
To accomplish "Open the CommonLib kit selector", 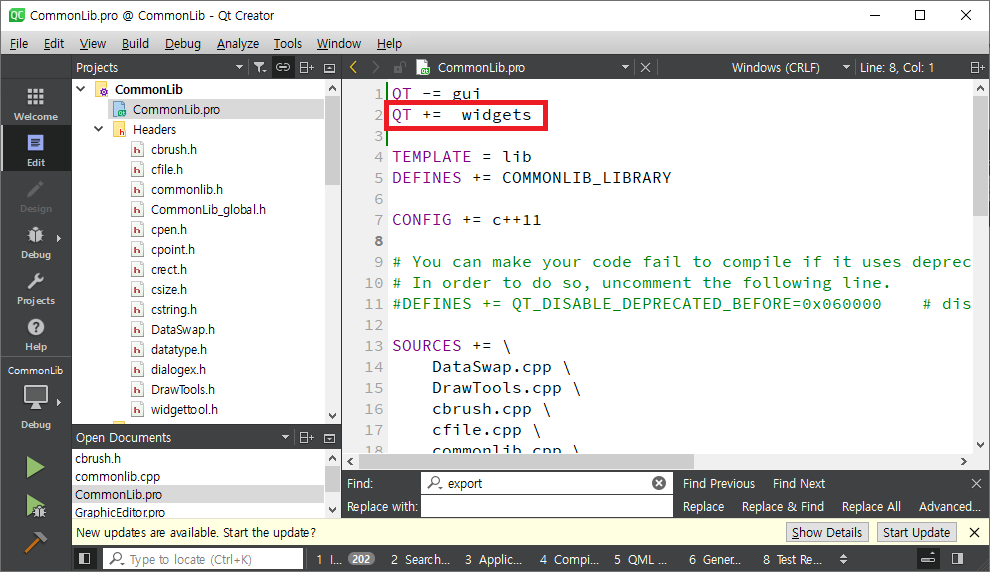I will point(35,396).
